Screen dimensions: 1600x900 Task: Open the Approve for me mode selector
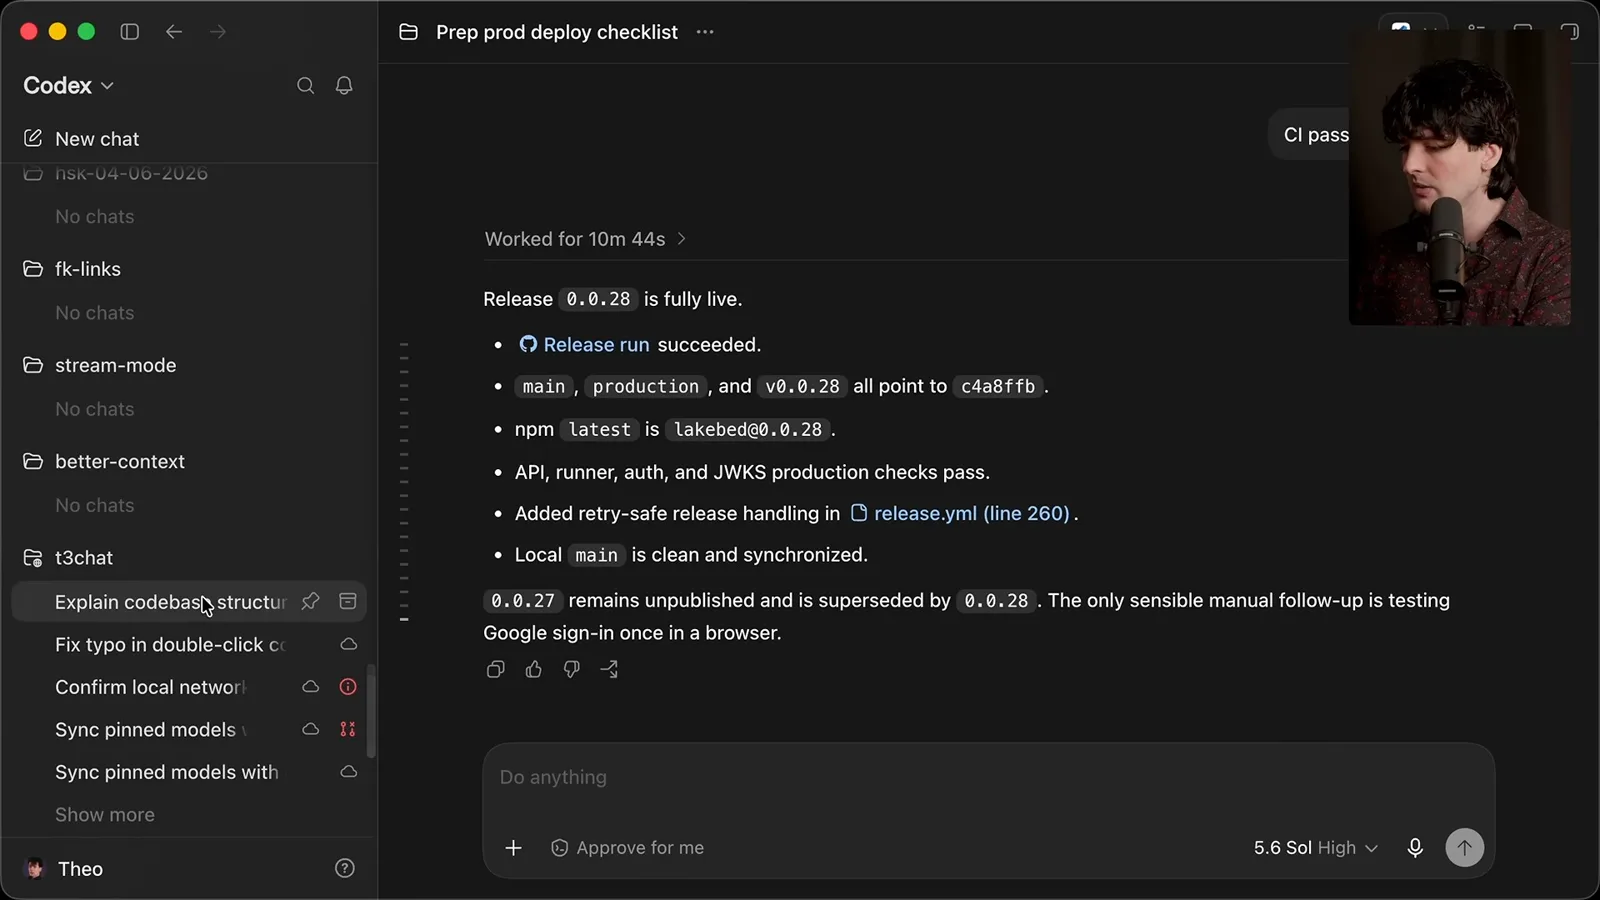(x=627, y=848)
